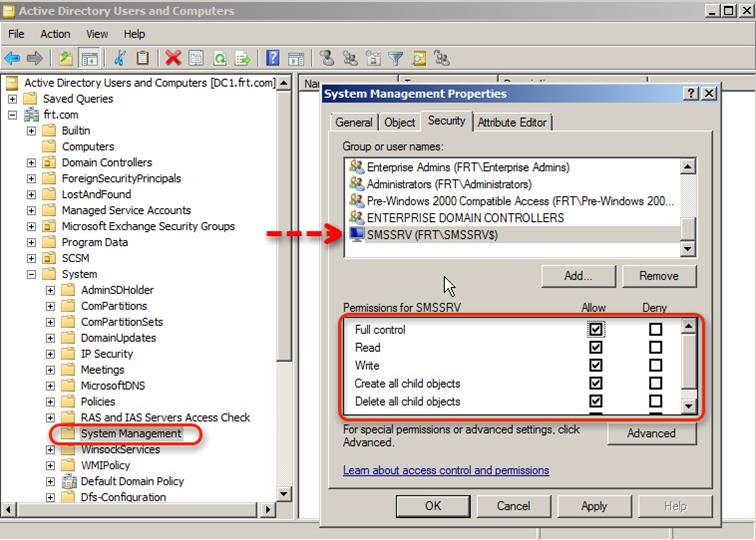Click the Find objects icon
Screen dimensions: 756x540
tap(419, 58)
